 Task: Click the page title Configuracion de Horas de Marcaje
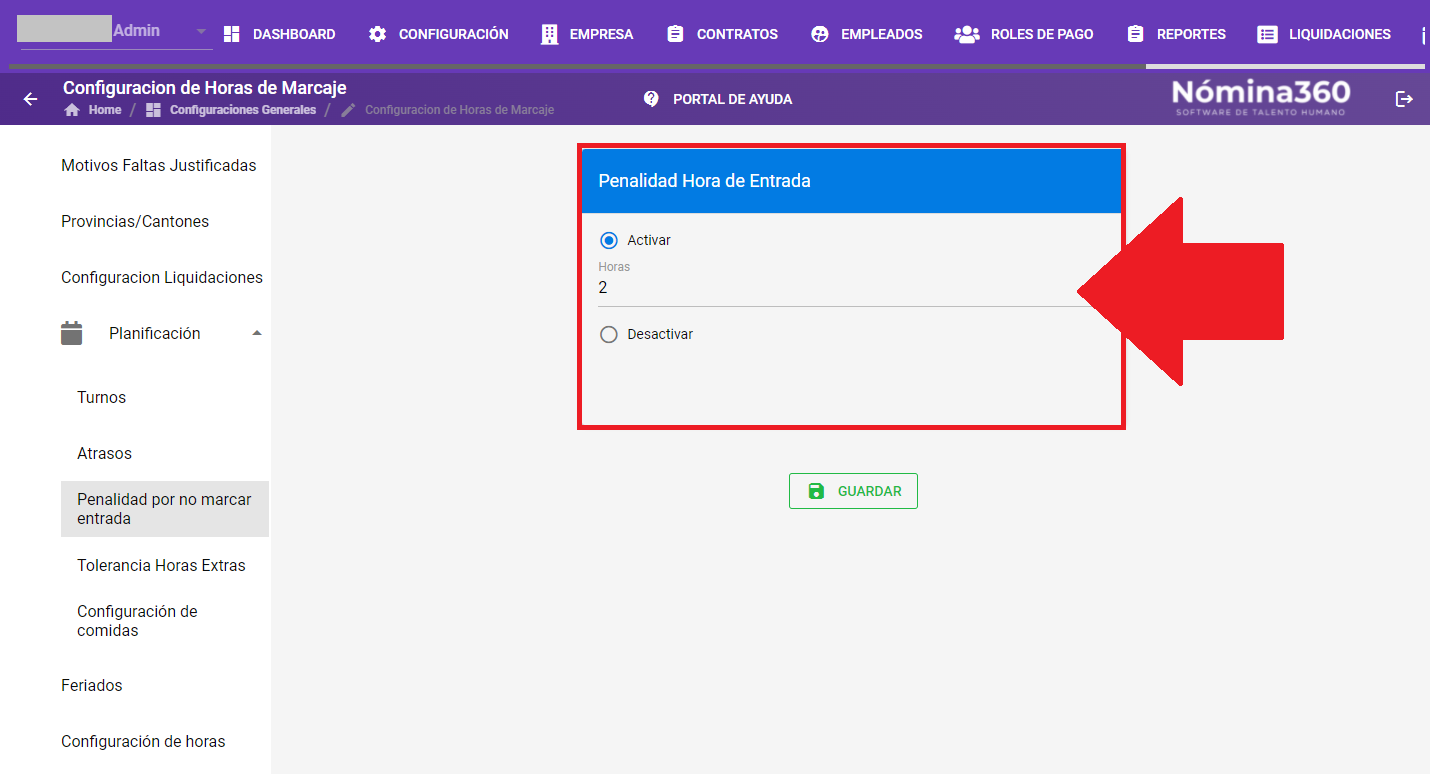coord(205,88)
